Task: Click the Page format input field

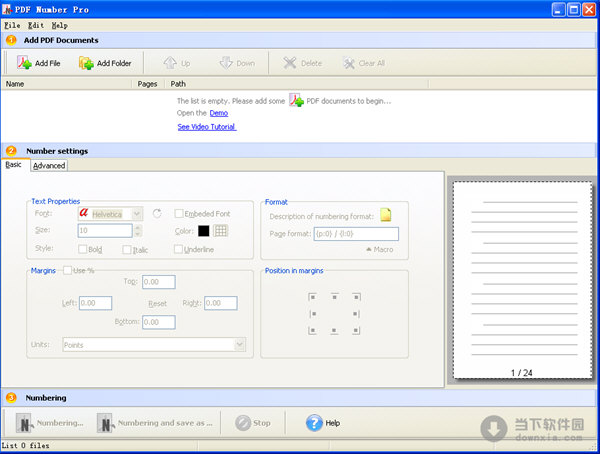Action: click(356, 234)
